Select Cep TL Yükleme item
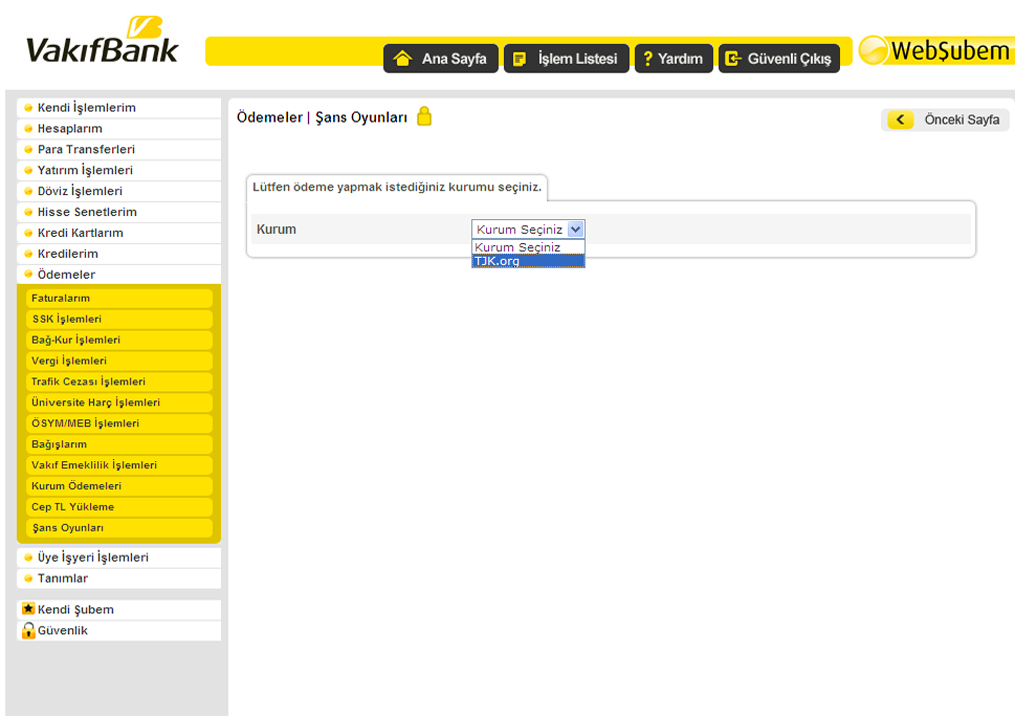 (119, 506)
